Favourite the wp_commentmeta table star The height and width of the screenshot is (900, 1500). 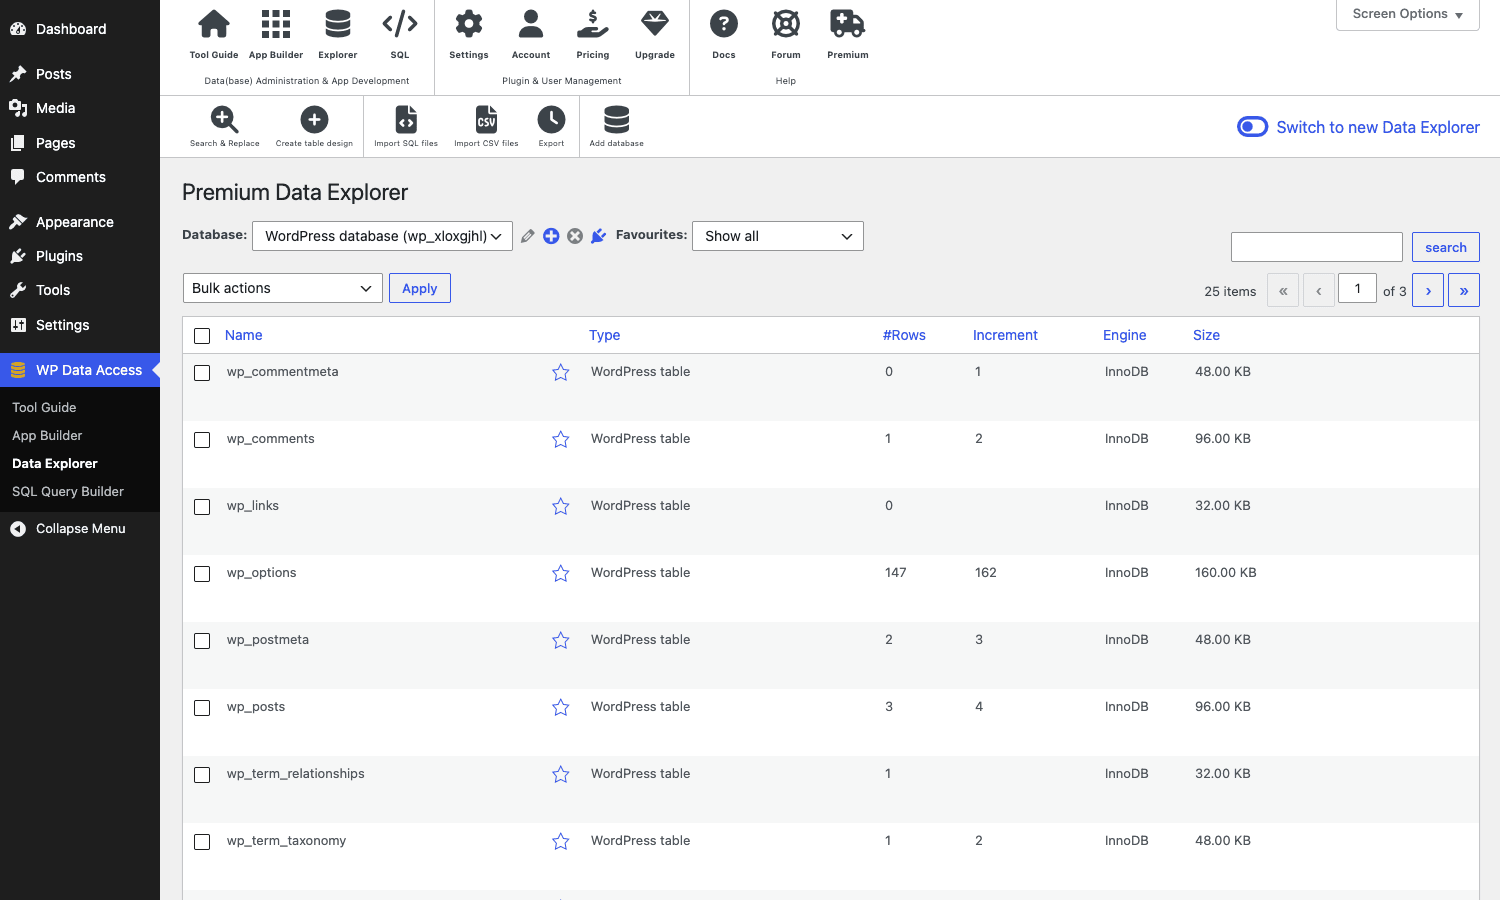click(x=561, y=372)
